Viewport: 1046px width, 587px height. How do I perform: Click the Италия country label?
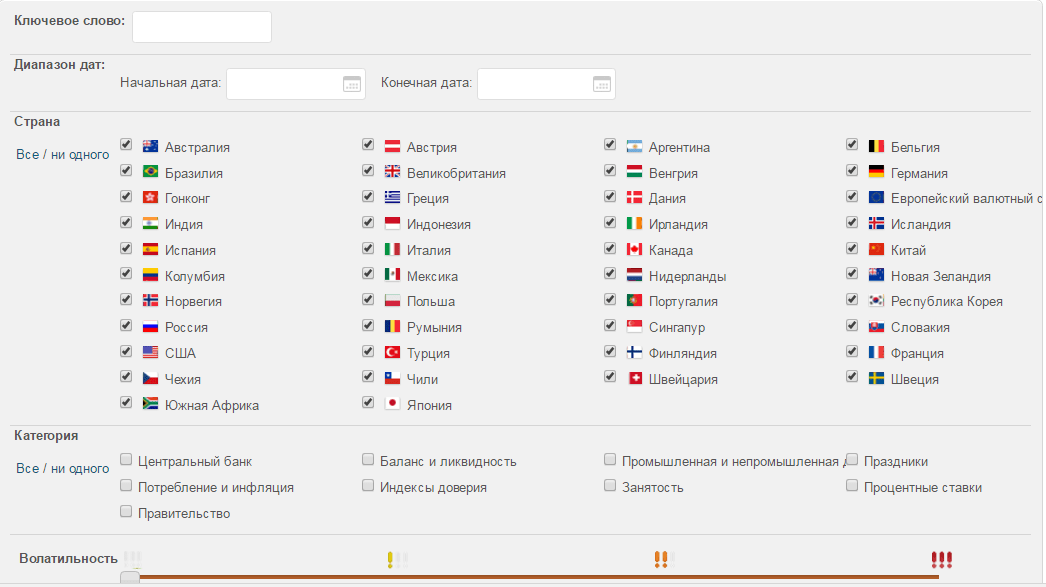429,251
